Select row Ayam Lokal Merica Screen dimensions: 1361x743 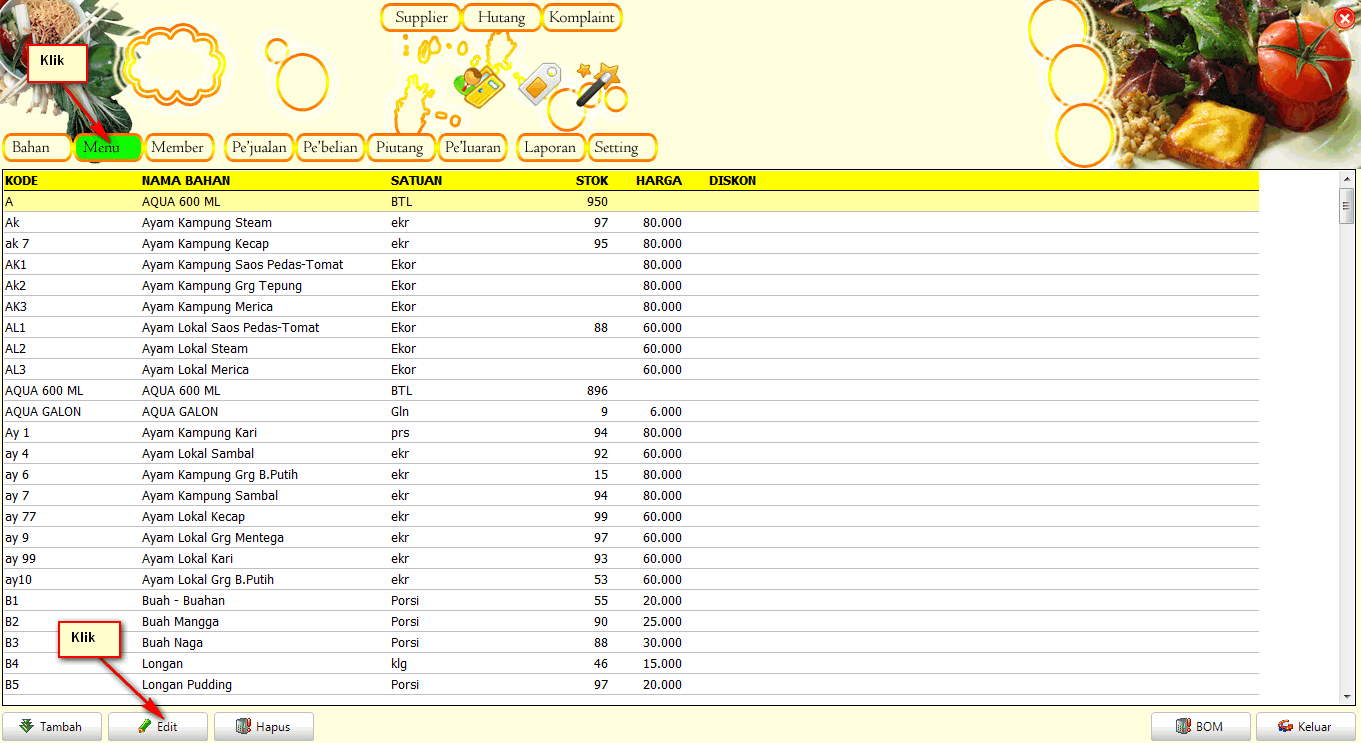pyautogui.click(x=631, y=370)
